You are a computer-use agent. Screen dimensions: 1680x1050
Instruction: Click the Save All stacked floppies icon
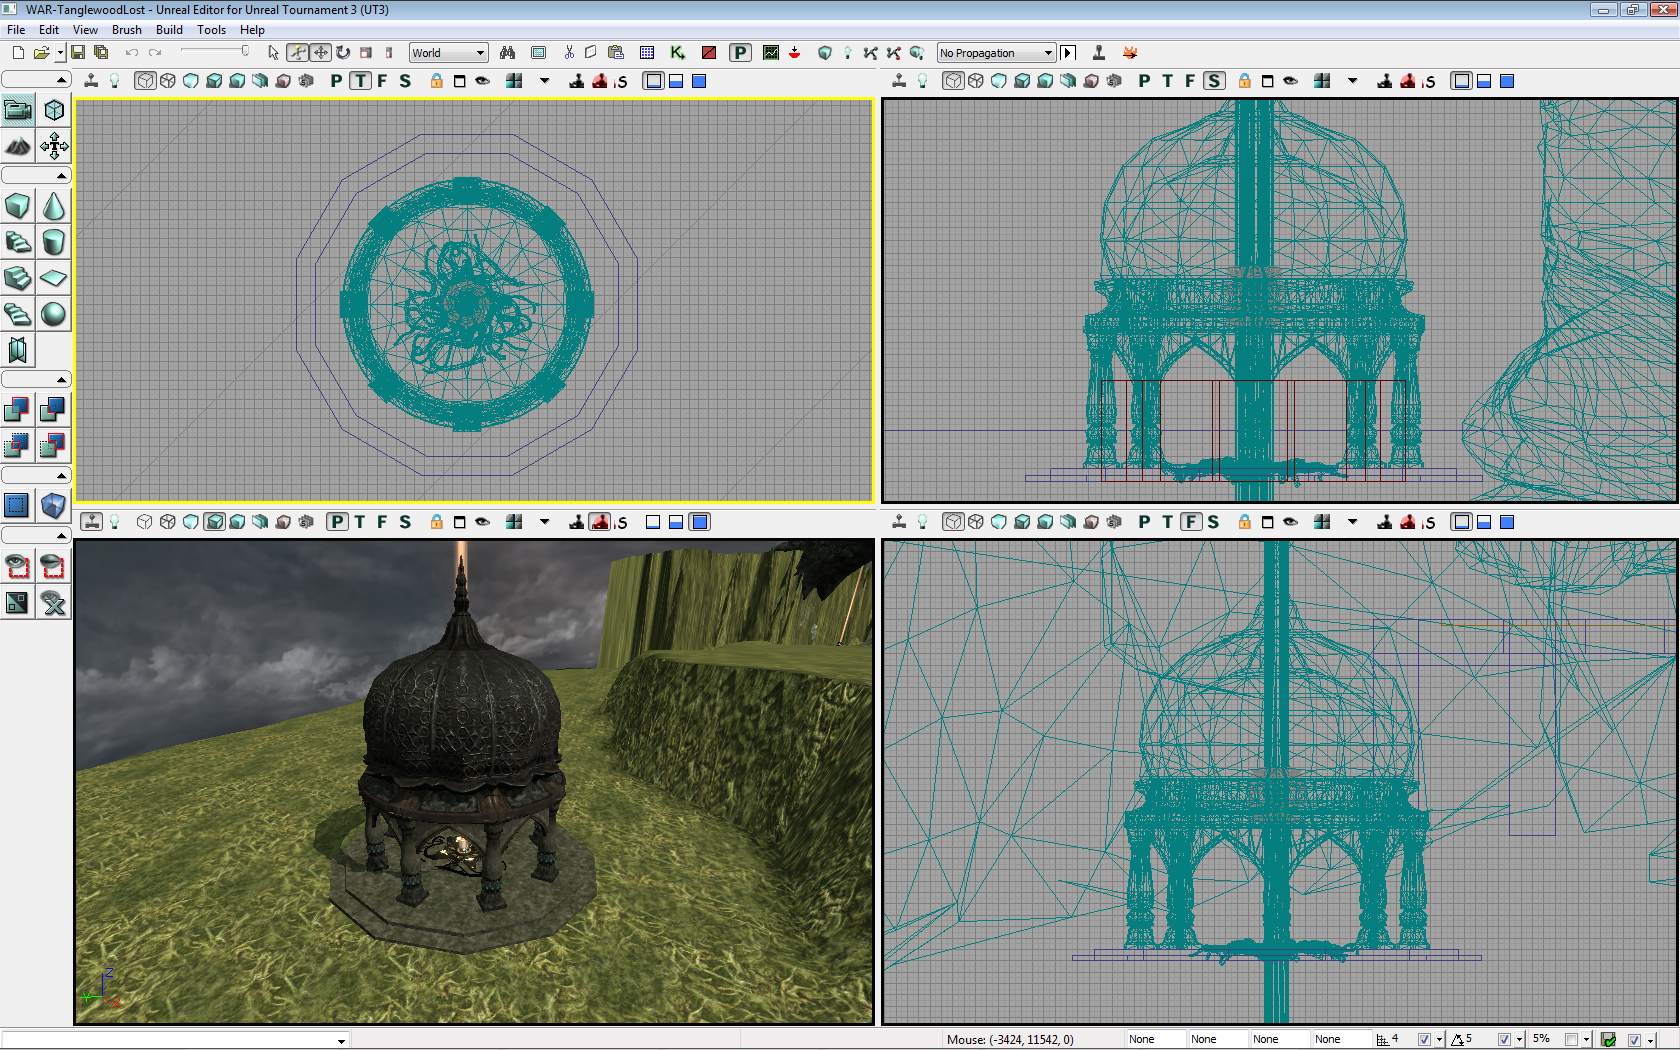coord(101,53)
